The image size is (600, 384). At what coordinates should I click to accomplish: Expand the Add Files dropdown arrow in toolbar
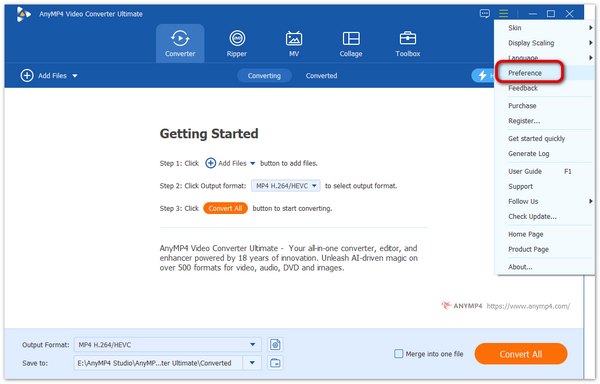click(75, 76)
